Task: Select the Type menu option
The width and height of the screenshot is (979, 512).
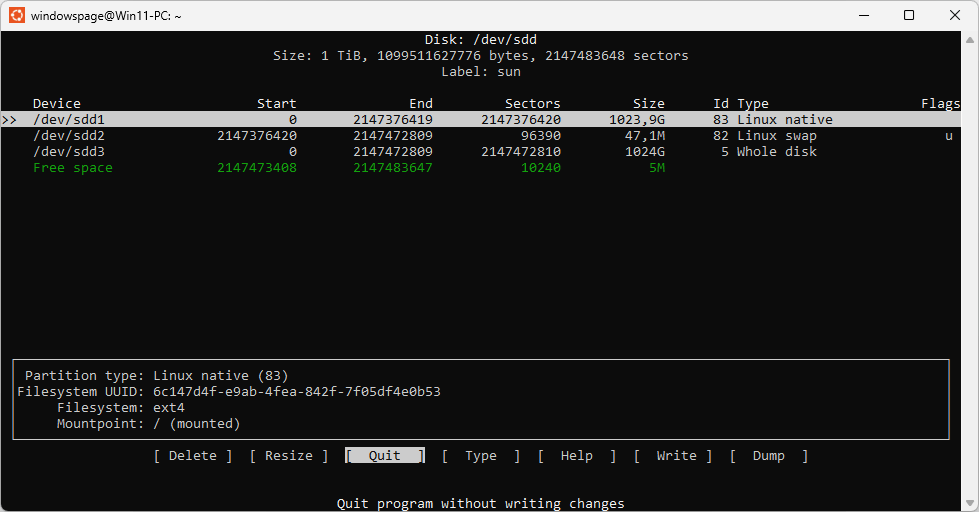Action: [480, 456]
